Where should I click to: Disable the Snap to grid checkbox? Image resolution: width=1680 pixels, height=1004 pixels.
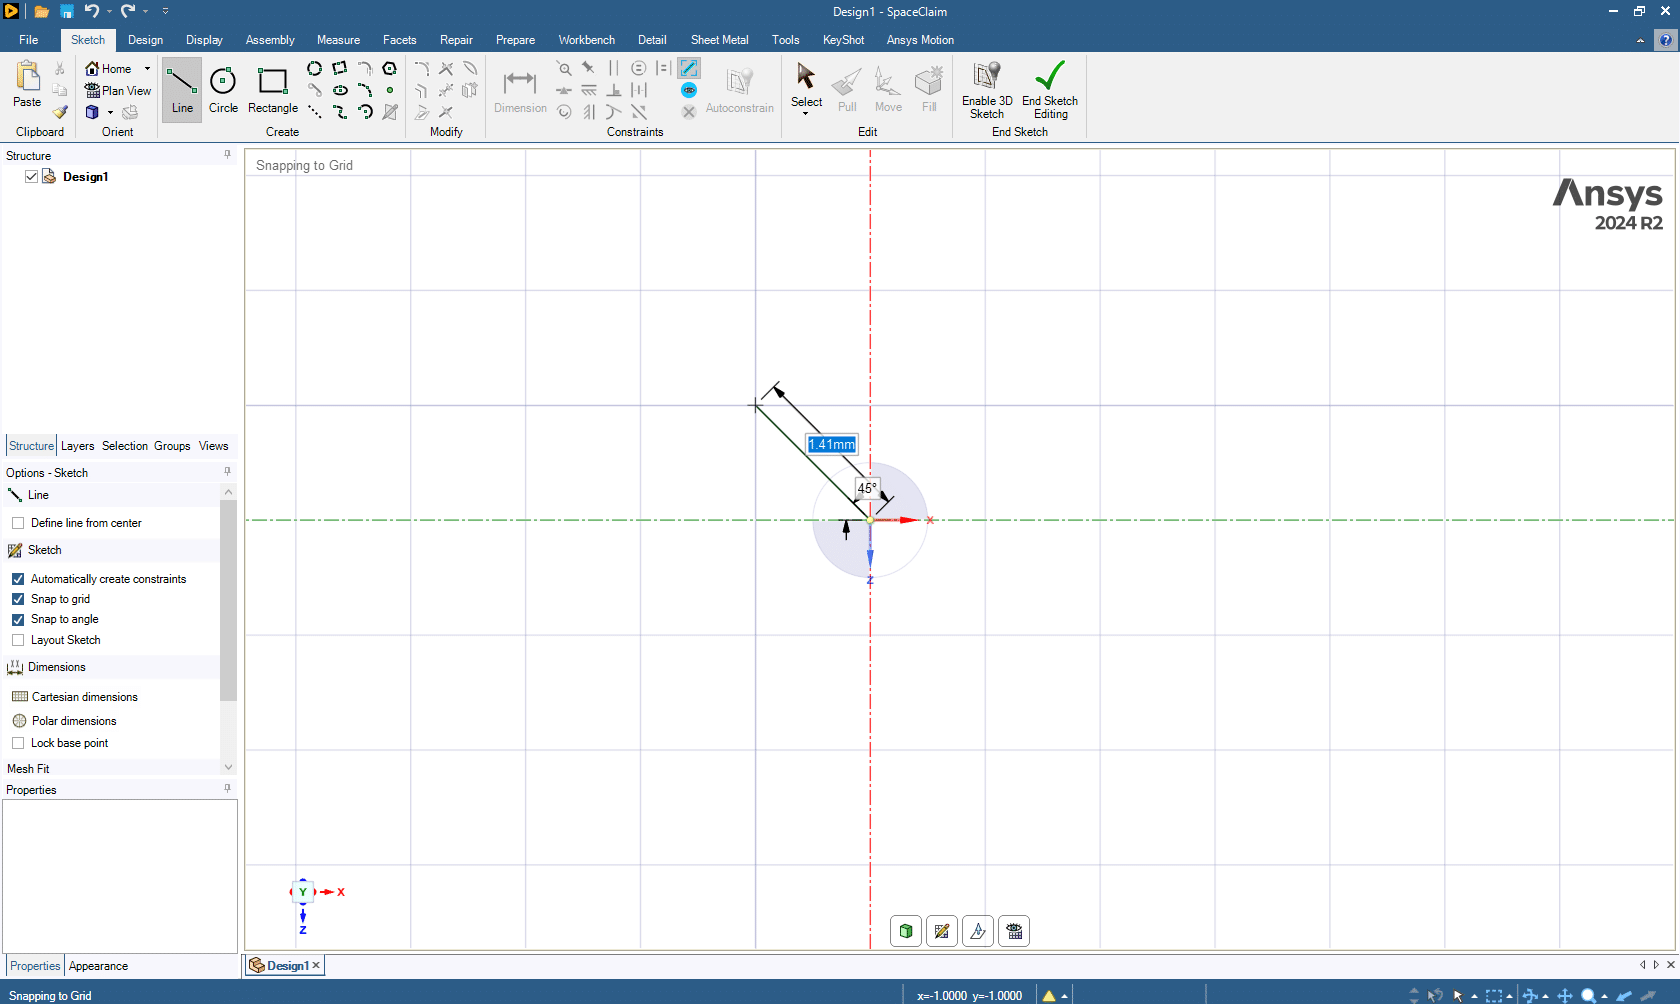coord(18,599)
